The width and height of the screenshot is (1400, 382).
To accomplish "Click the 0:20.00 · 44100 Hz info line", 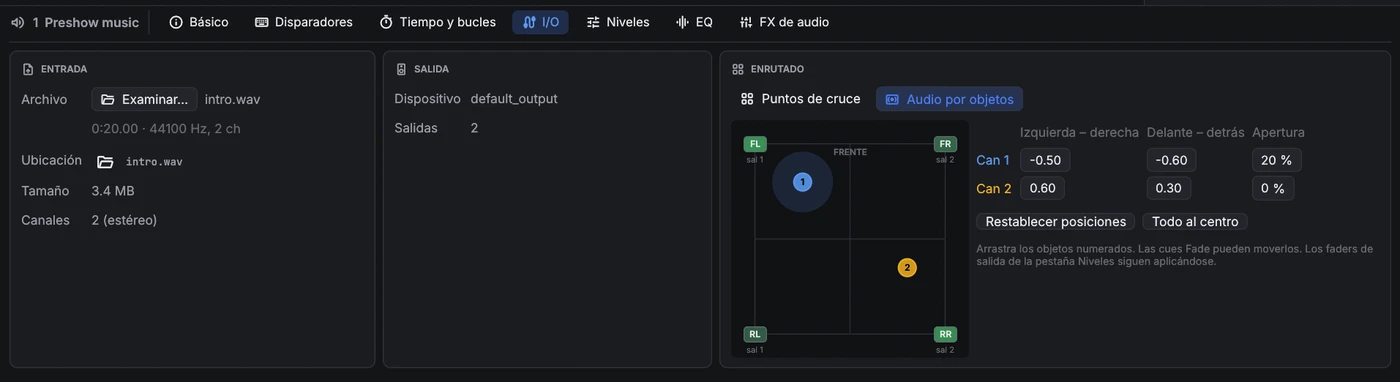I will [166, 129].
